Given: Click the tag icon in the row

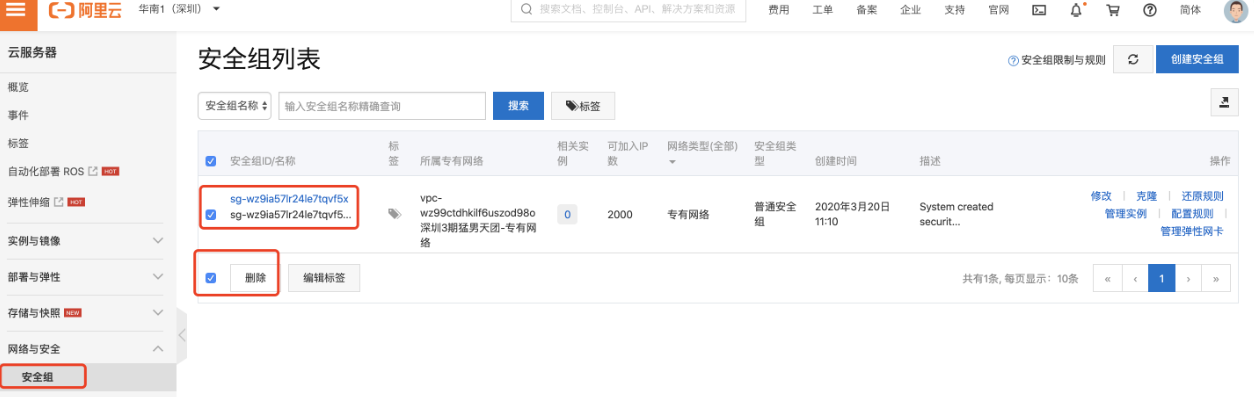Looking at the screenshot, I should tap(395, 213).
